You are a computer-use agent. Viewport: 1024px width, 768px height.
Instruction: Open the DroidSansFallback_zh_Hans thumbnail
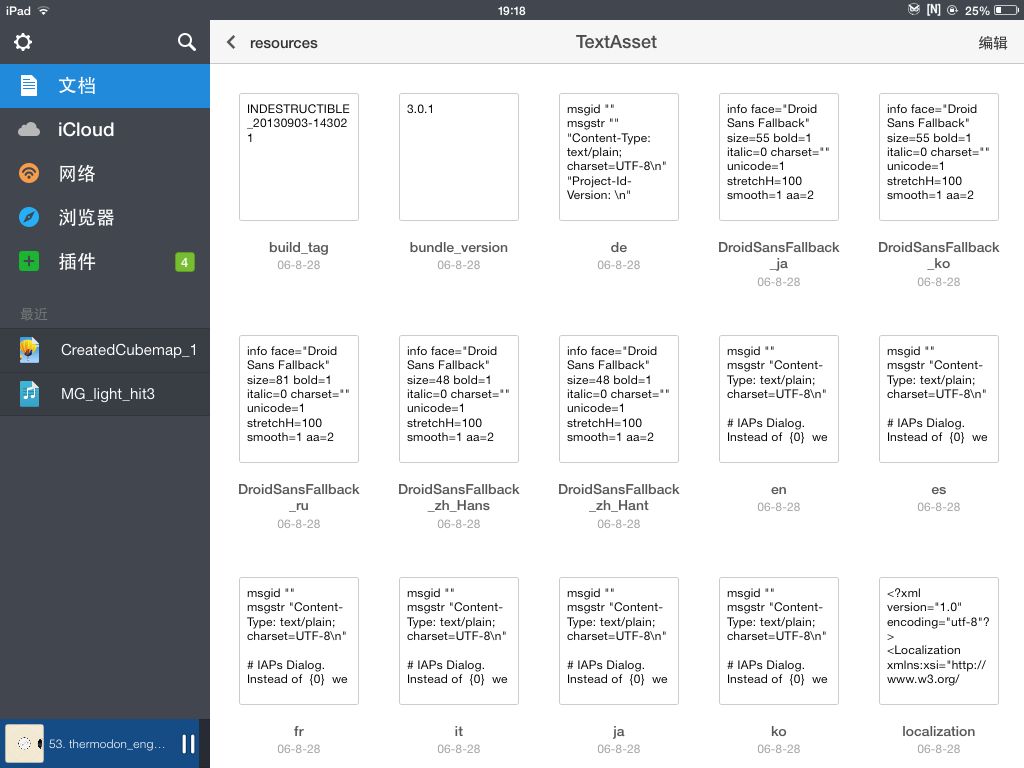coord(458,399)
